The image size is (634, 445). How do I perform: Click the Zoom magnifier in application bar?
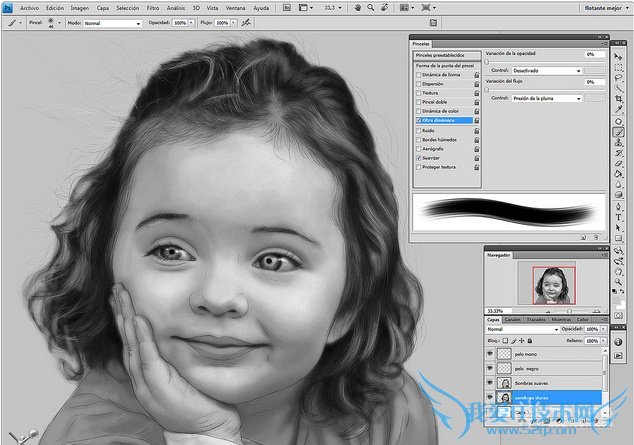(x=370, y=8)
